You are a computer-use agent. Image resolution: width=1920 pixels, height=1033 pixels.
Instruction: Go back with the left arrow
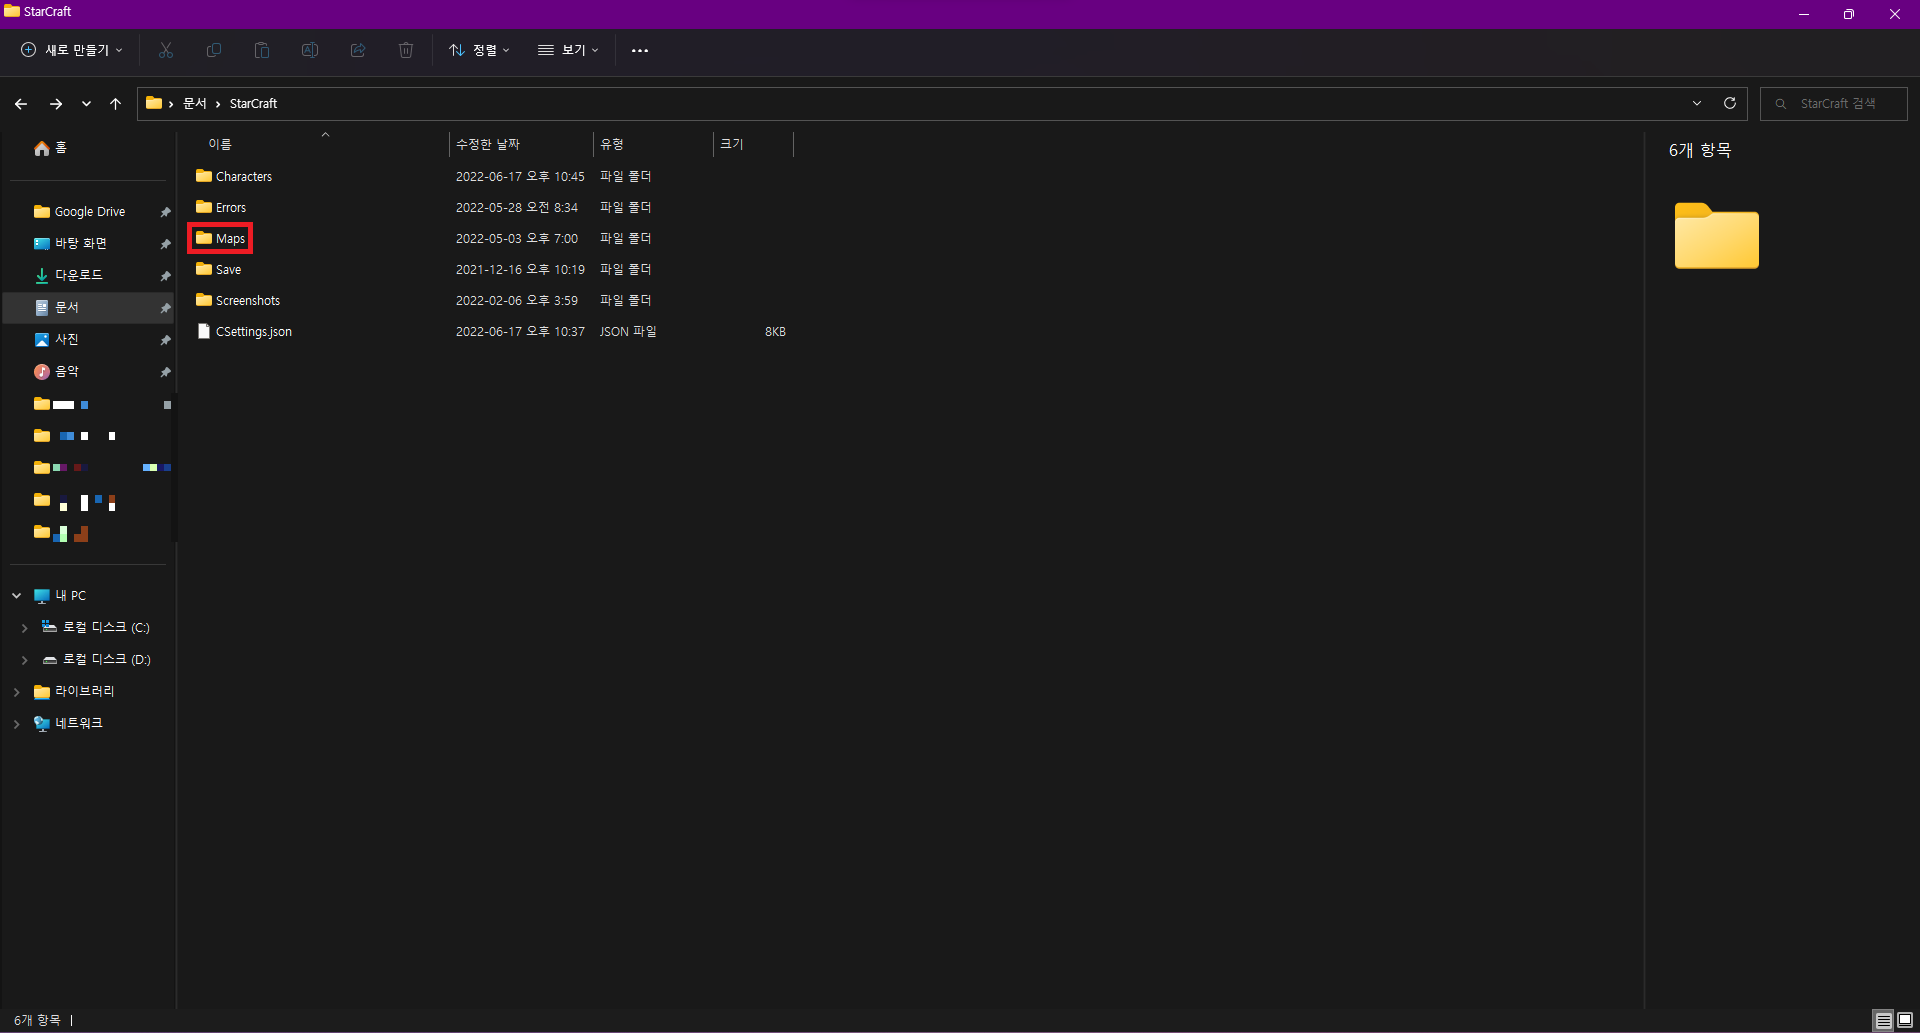click(x=21, y=103)
